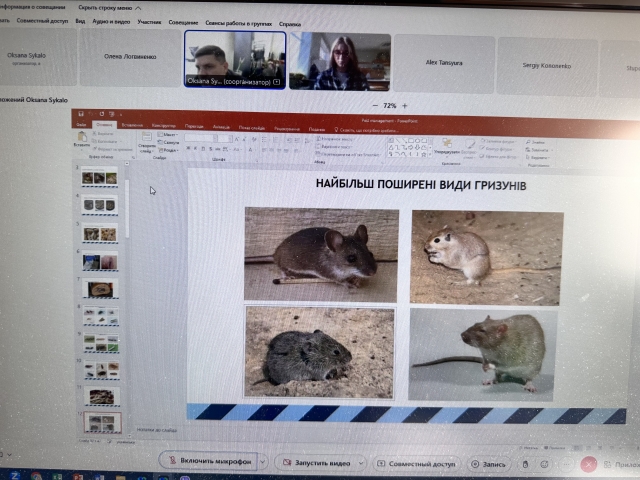
Task: Click the Приложения button at bottom right
Action: click(621, 464)
